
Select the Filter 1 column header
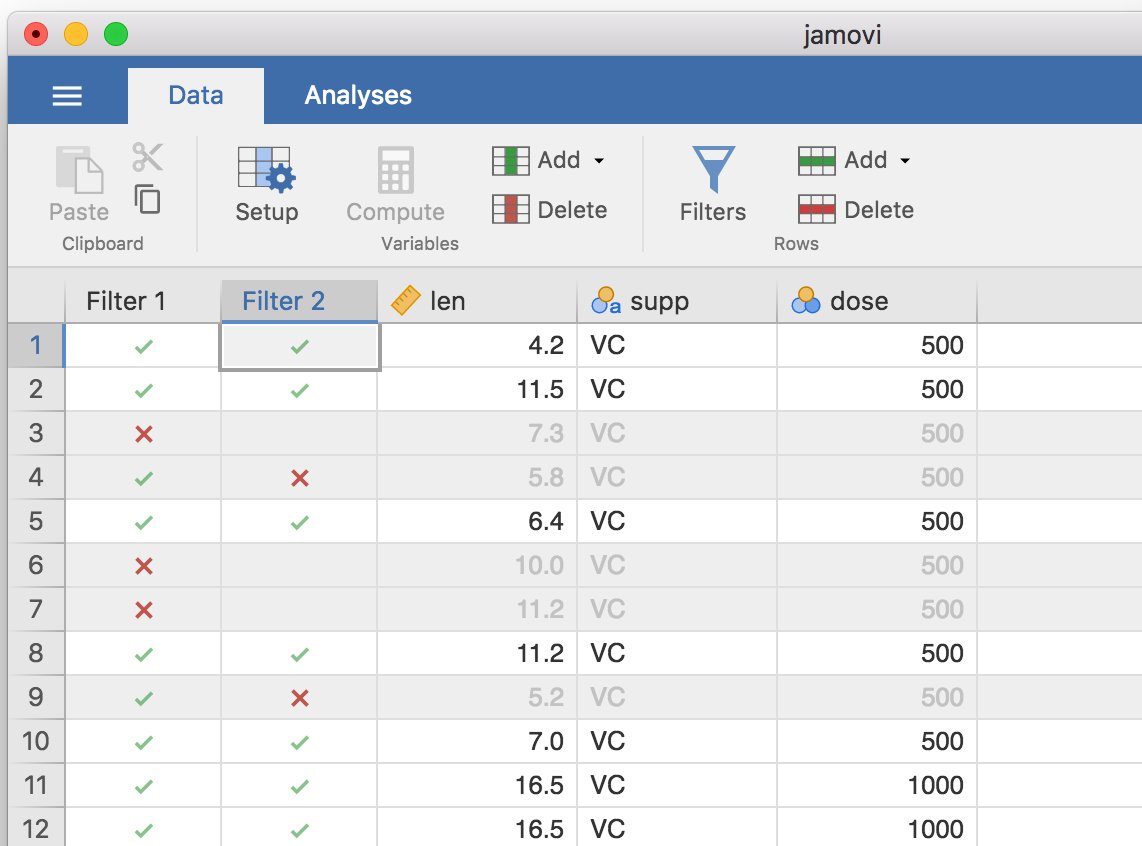(x=143, y=301)
